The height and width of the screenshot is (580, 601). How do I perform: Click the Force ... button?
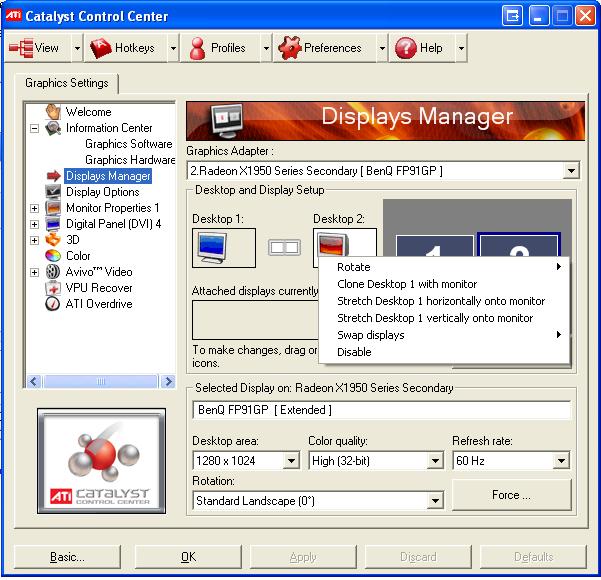(x=511, y=495)
